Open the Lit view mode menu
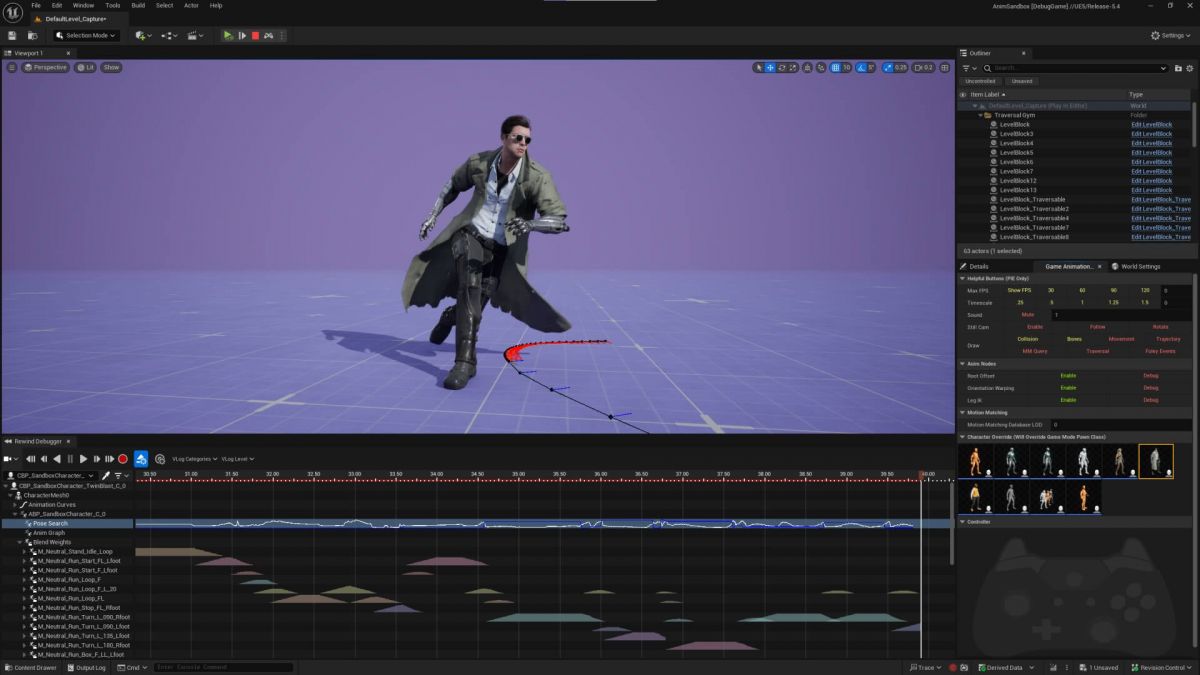The width and height of the screenshot is (1200, 675). click(85, 67)
